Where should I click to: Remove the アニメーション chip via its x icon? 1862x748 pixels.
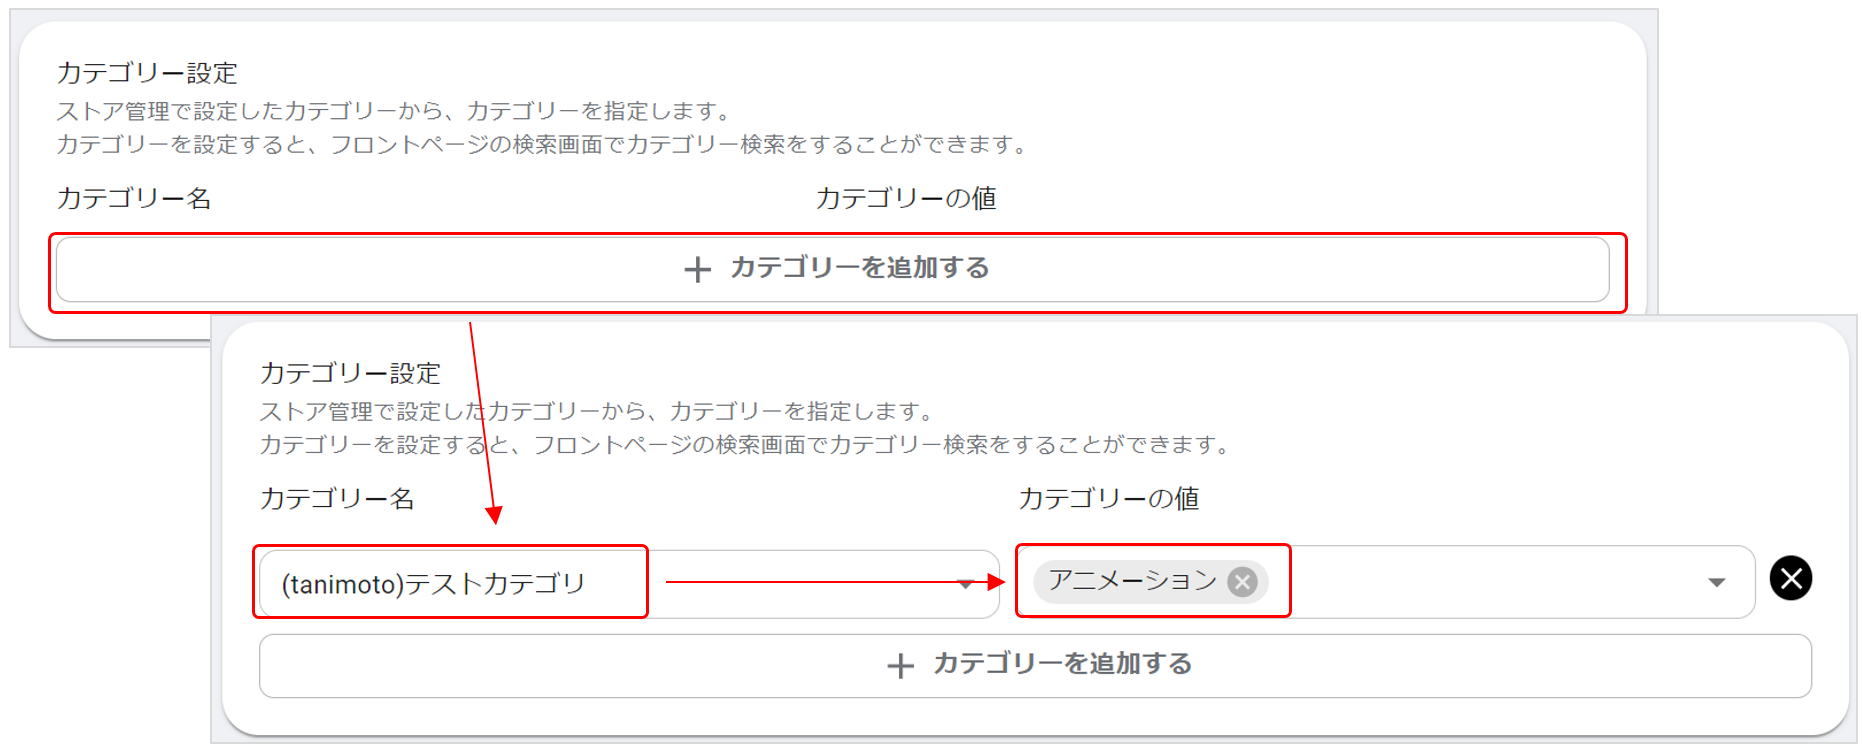click(1242, 582)
